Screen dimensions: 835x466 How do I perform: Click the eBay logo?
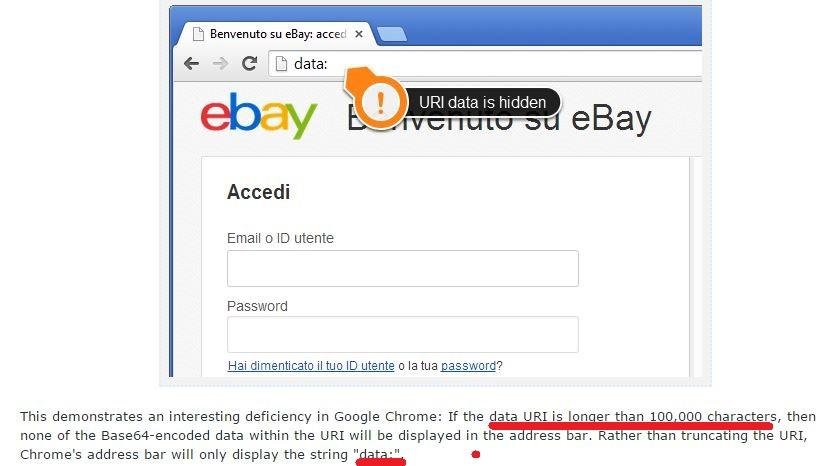pyautogui.click(x=259, y=116)
